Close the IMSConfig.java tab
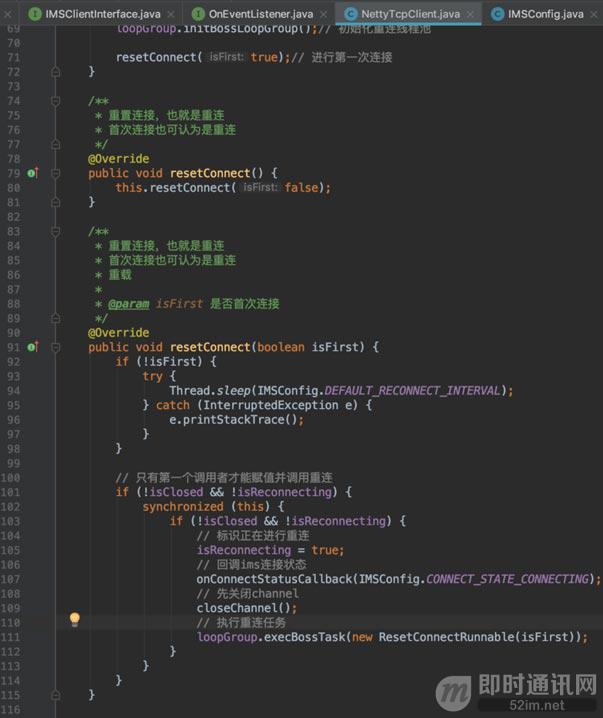 click(594, 15)
